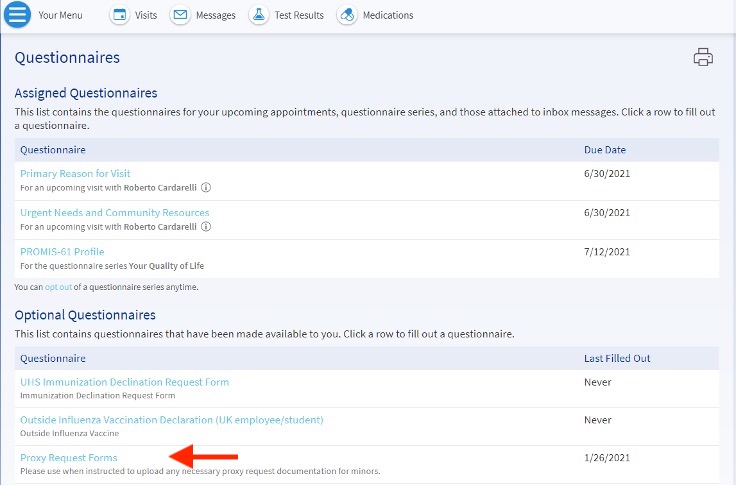Click the Assigned Questionnaires heading
The width and height of the screenshot is (736, 486).
[x=86, y=93]
